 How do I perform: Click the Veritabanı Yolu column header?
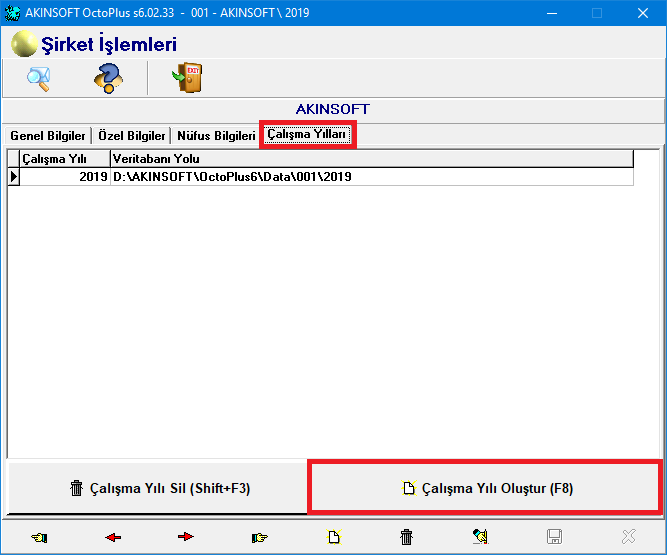tap(370, 158)
